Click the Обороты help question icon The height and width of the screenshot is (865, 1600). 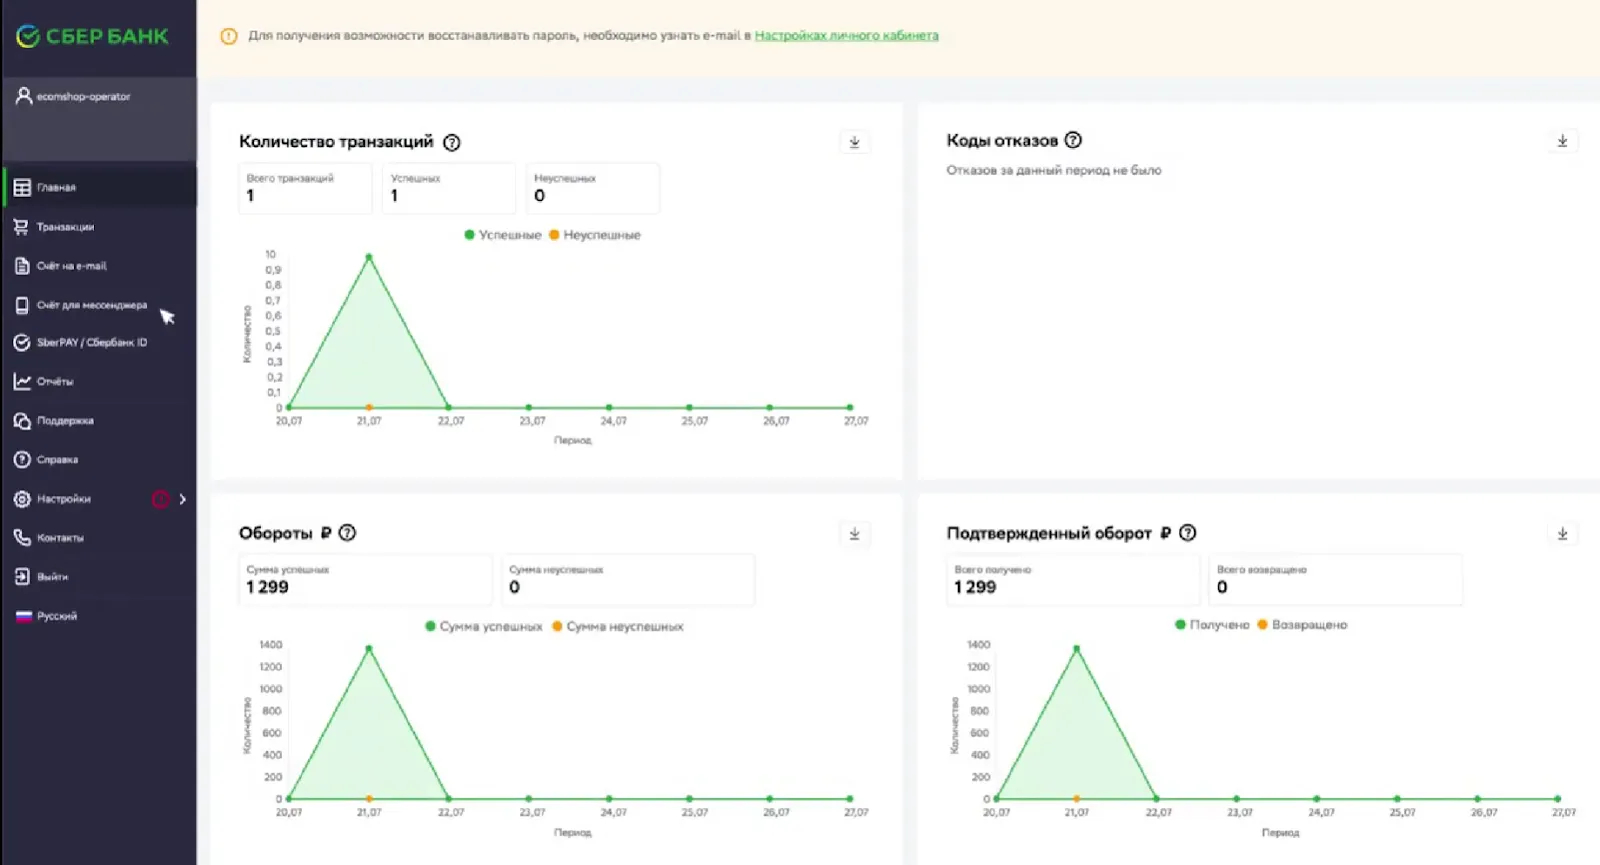[x=347, y=533]
